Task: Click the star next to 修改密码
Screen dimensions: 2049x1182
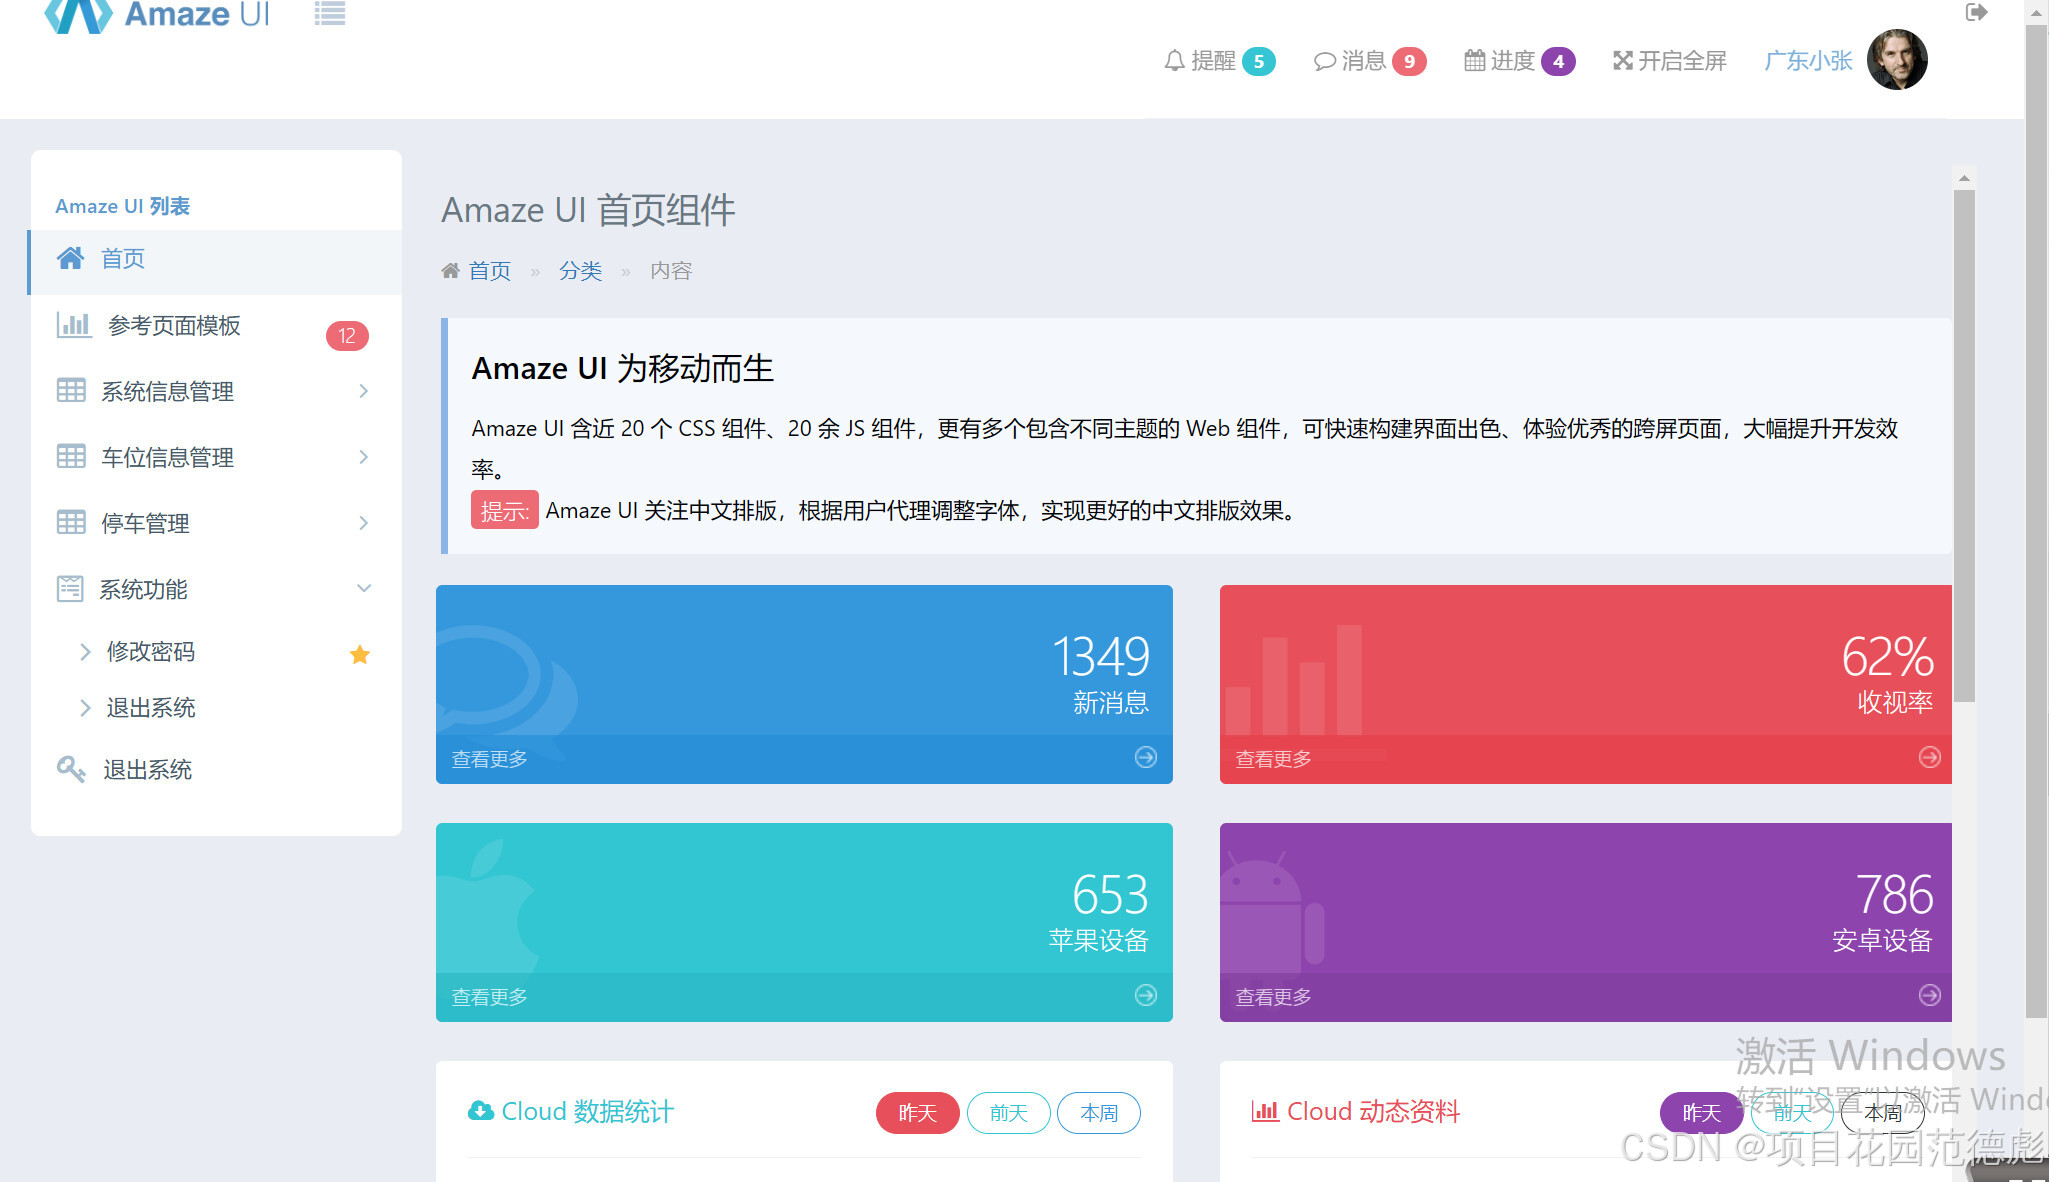Action: pos(360,654)
